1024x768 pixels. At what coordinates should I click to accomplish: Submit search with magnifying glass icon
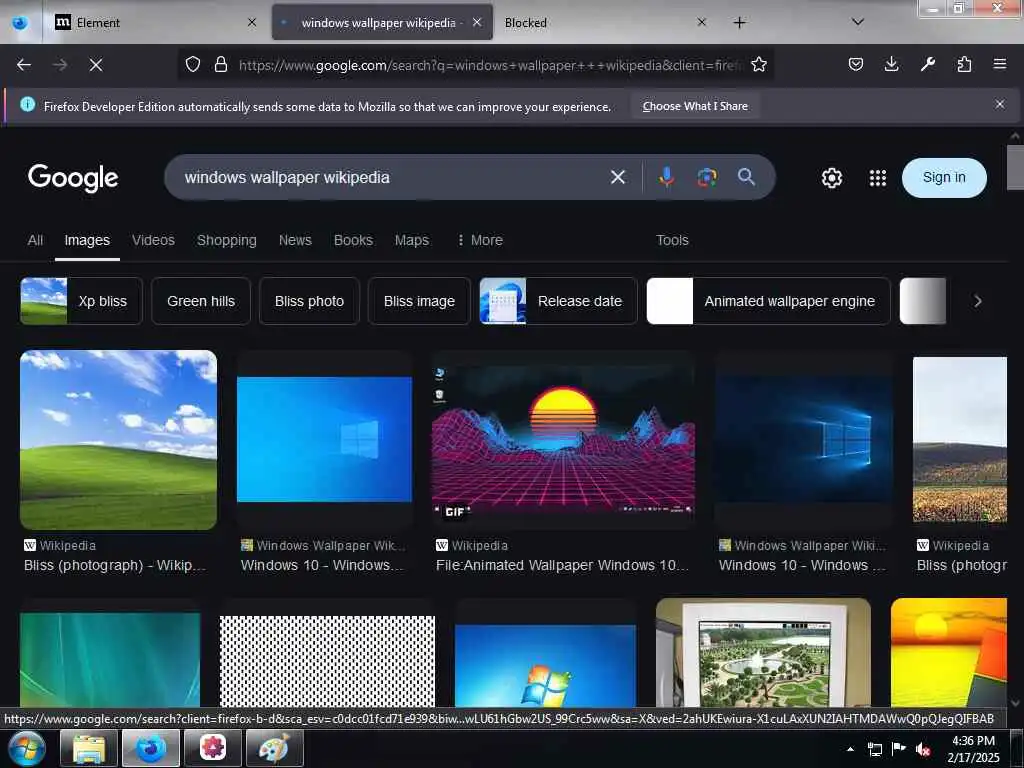pyautogui.click(x=746, y=176)
